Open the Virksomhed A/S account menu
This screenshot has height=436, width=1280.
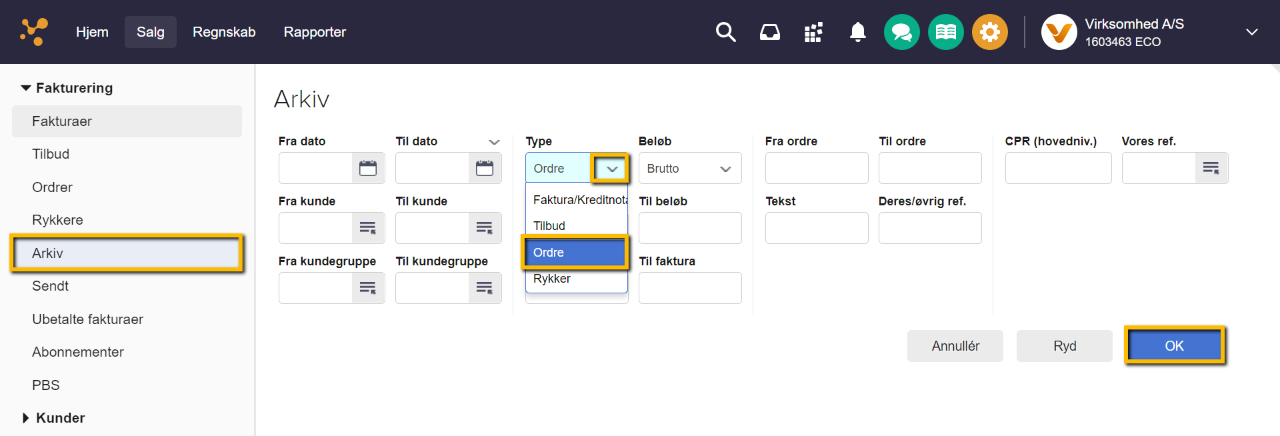(1150, 32)
